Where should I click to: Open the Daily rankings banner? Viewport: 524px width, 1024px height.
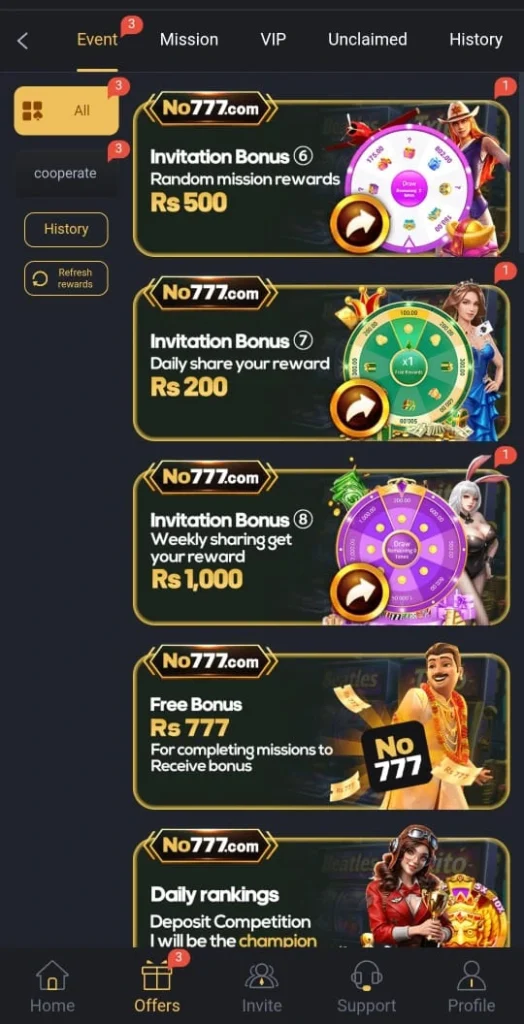pyautogui.click(x=321, y=888)
